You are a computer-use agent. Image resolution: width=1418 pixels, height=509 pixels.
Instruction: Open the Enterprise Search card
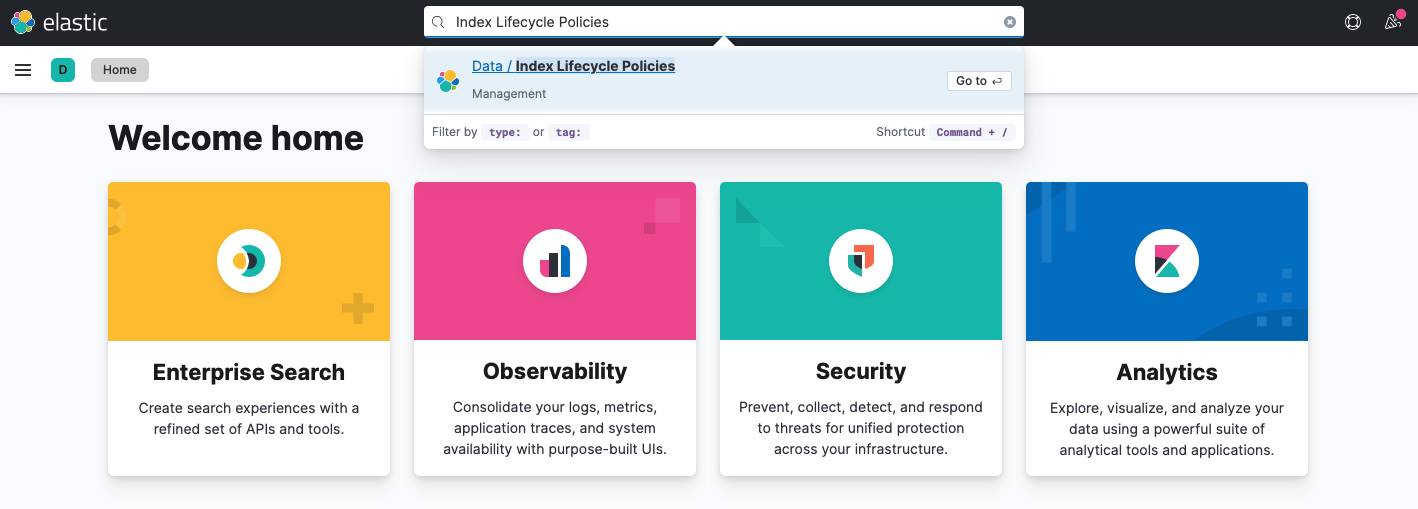pyautogui.click(x=249, y=329)
